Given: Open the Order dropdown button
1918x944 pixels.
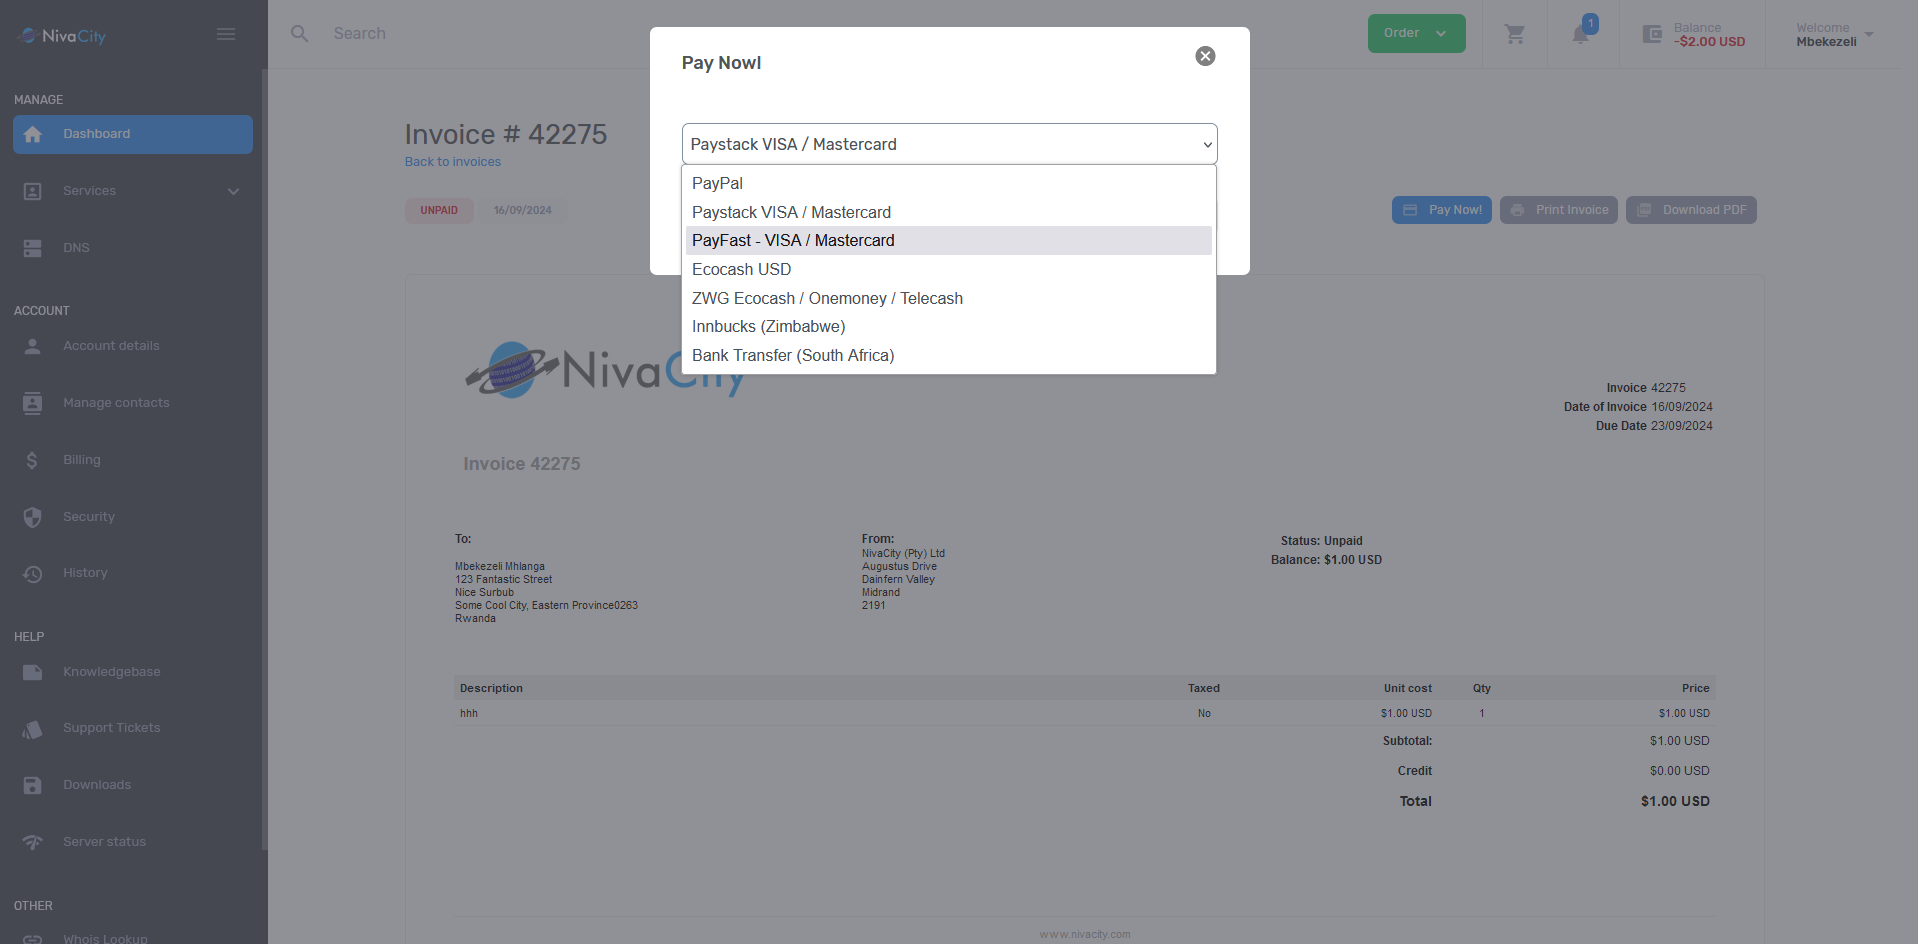Looking at the screenshot, I should point(1416,33).
